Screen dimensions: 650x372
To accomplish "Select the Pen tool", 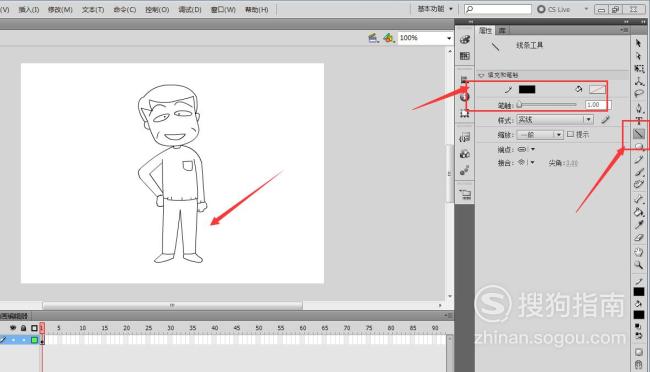I will click(x=639, y=109).
